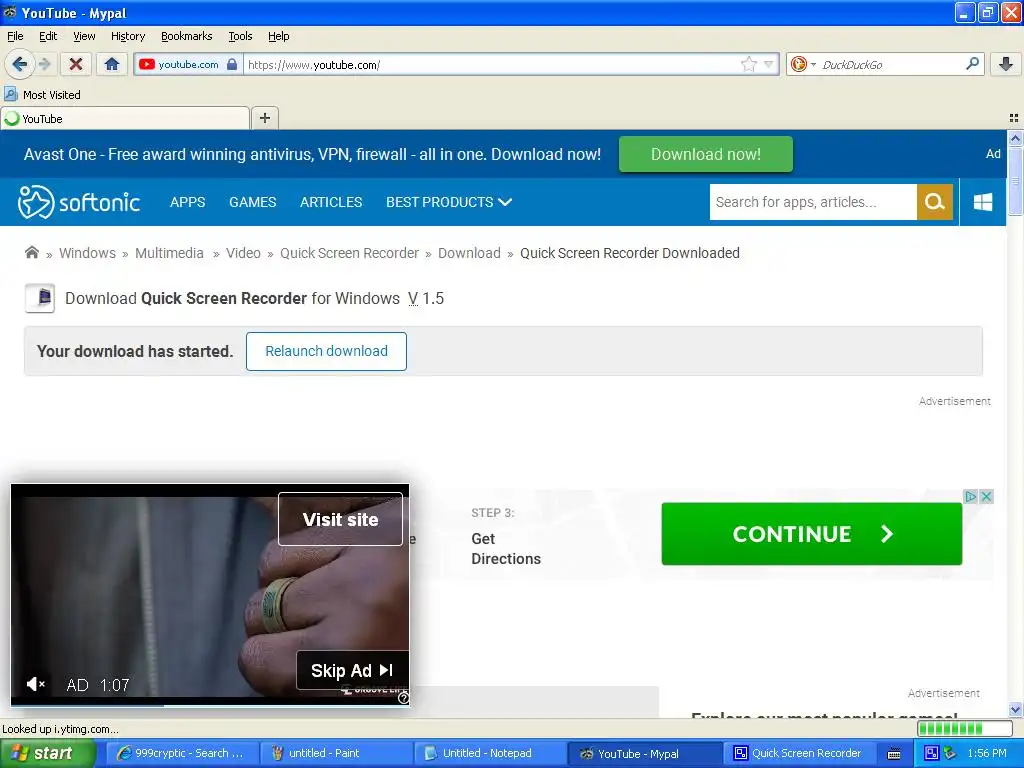
Task: Open the View menu
Action: click(x=84, y=36)
